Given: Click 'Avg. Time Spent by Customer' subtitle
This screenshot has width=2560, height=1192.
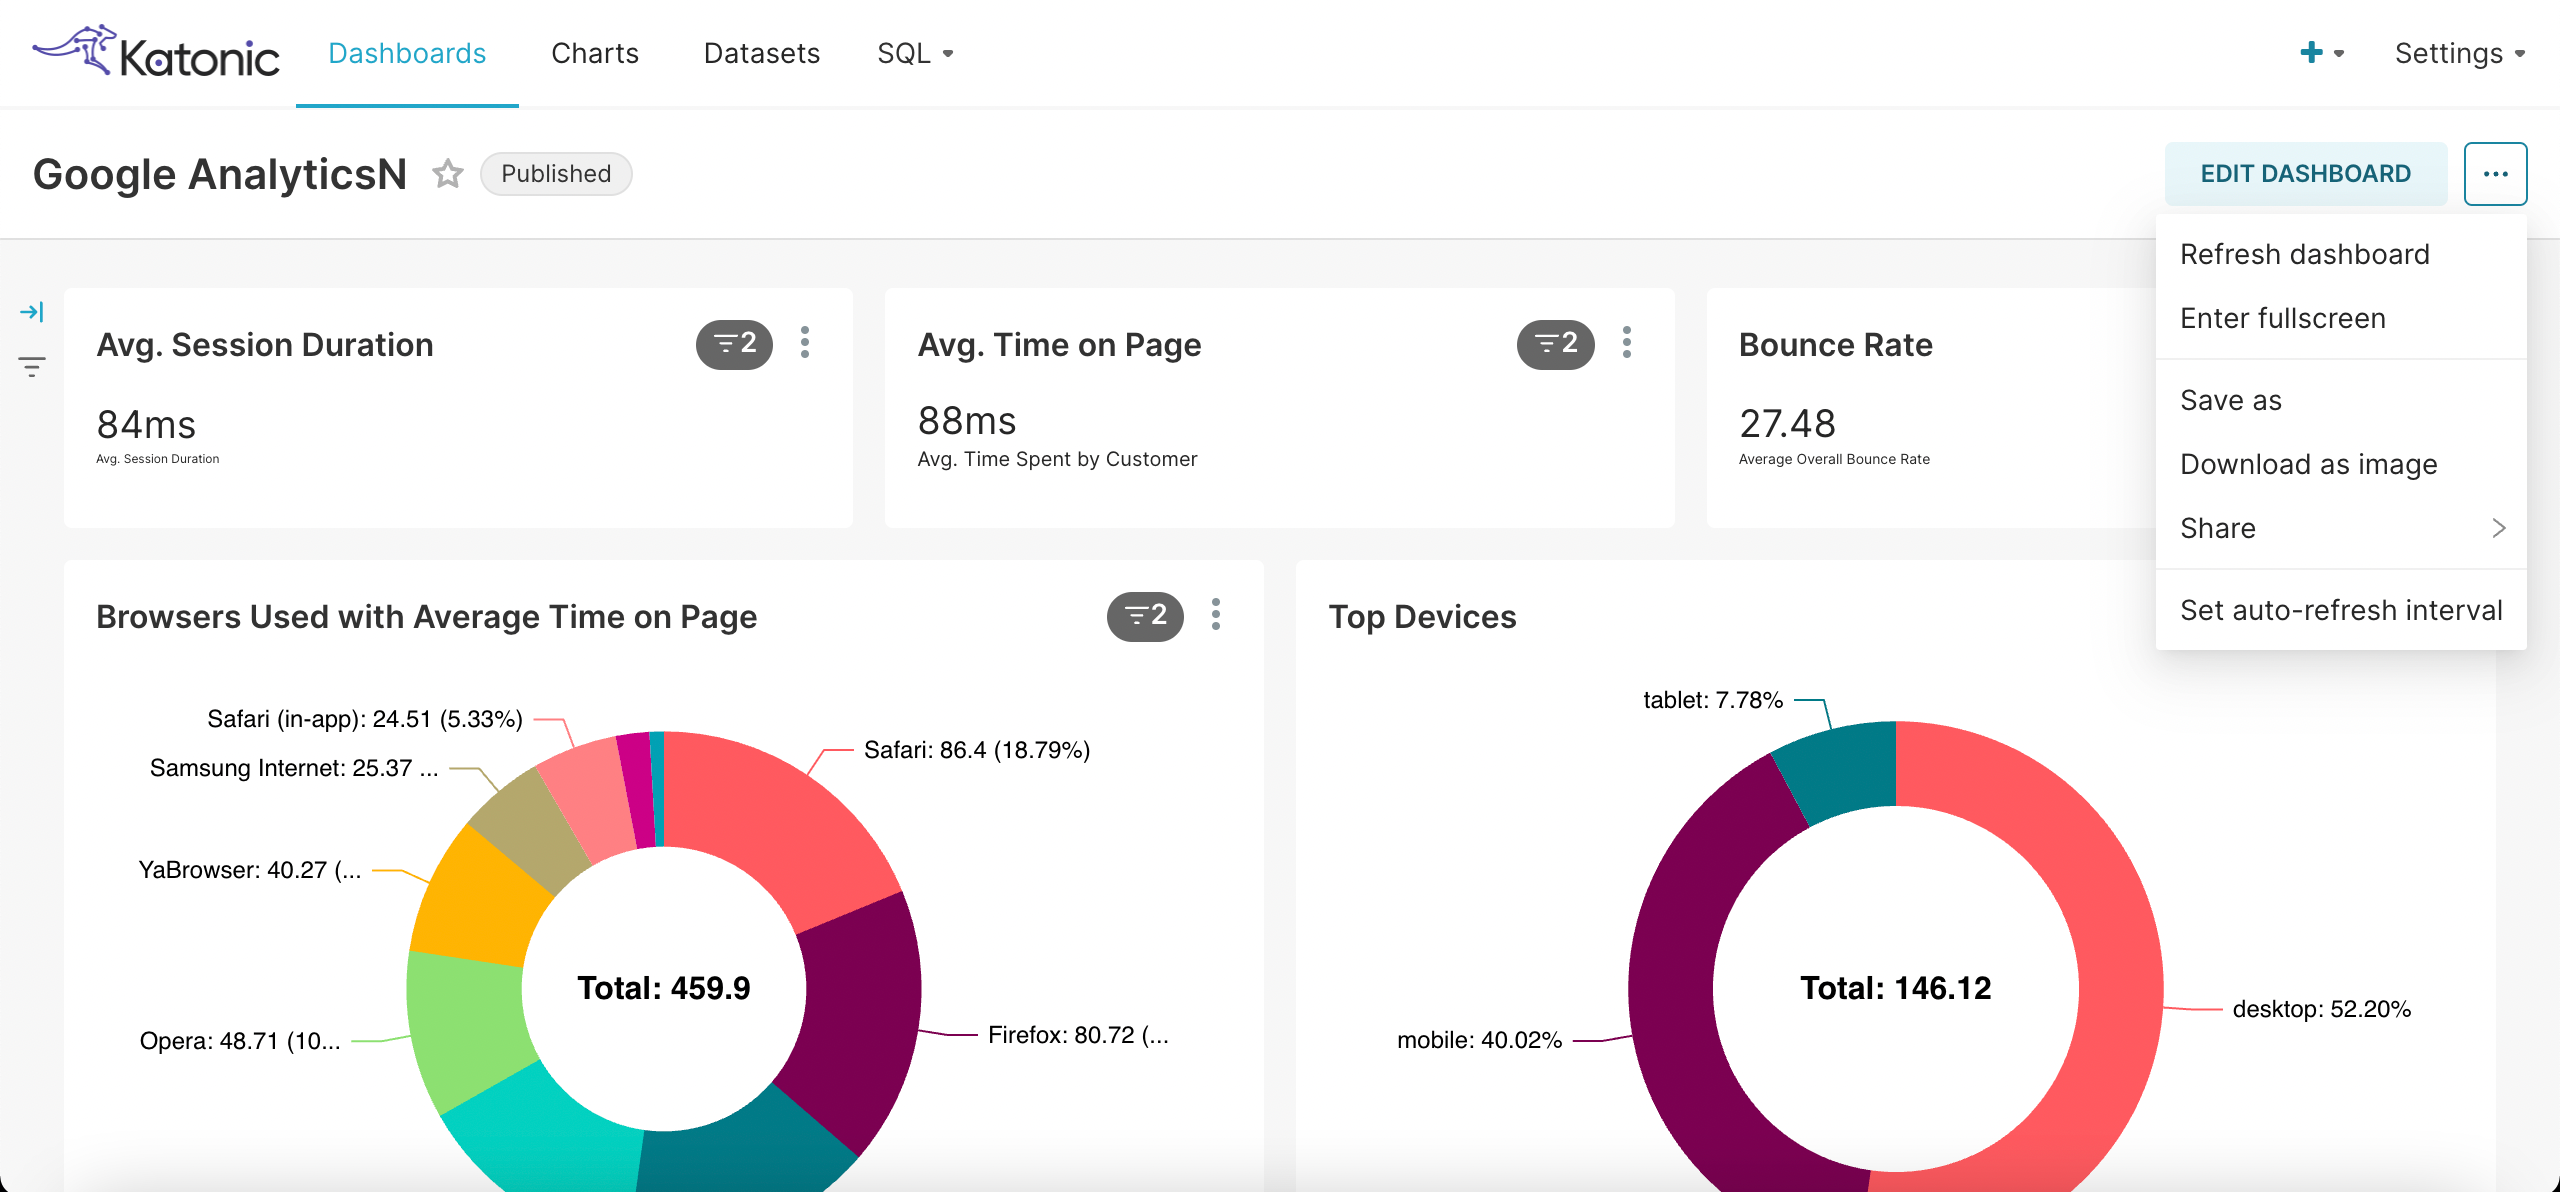Looking at the screenshot, I should tap(1057, 459).
